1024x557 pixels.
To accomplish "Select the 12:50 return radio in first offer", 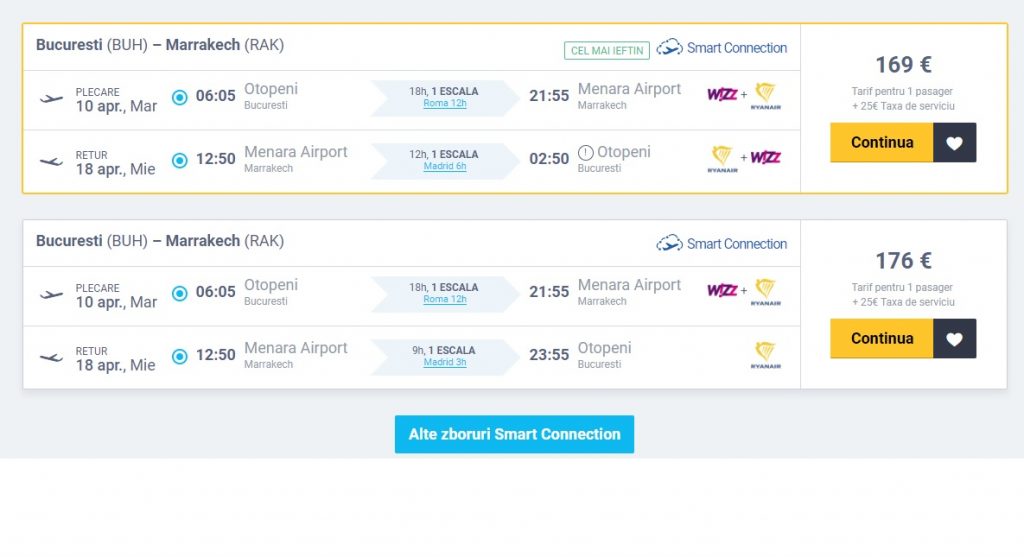I will (180, 160).
